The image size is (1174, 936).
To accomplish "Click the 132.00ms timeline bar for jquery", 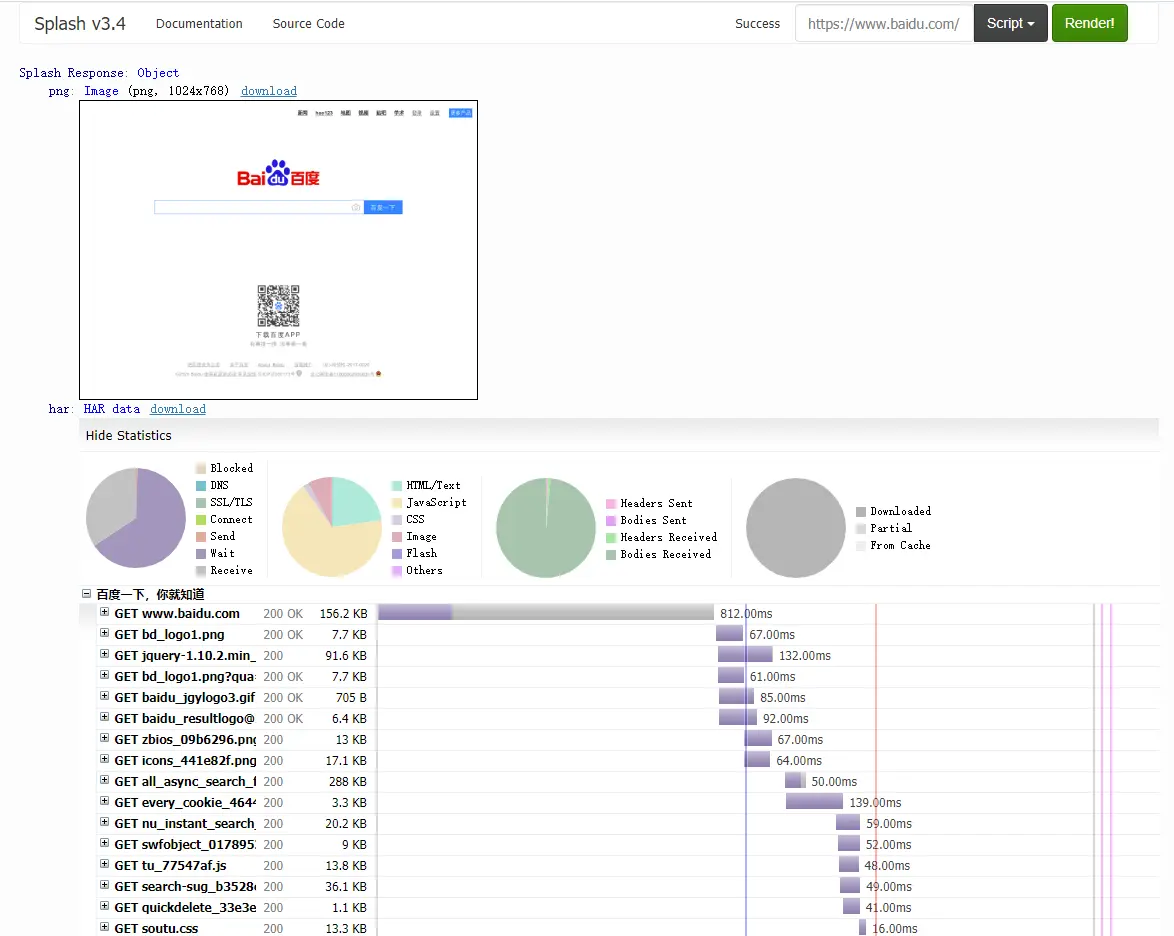I will (745, 654).
